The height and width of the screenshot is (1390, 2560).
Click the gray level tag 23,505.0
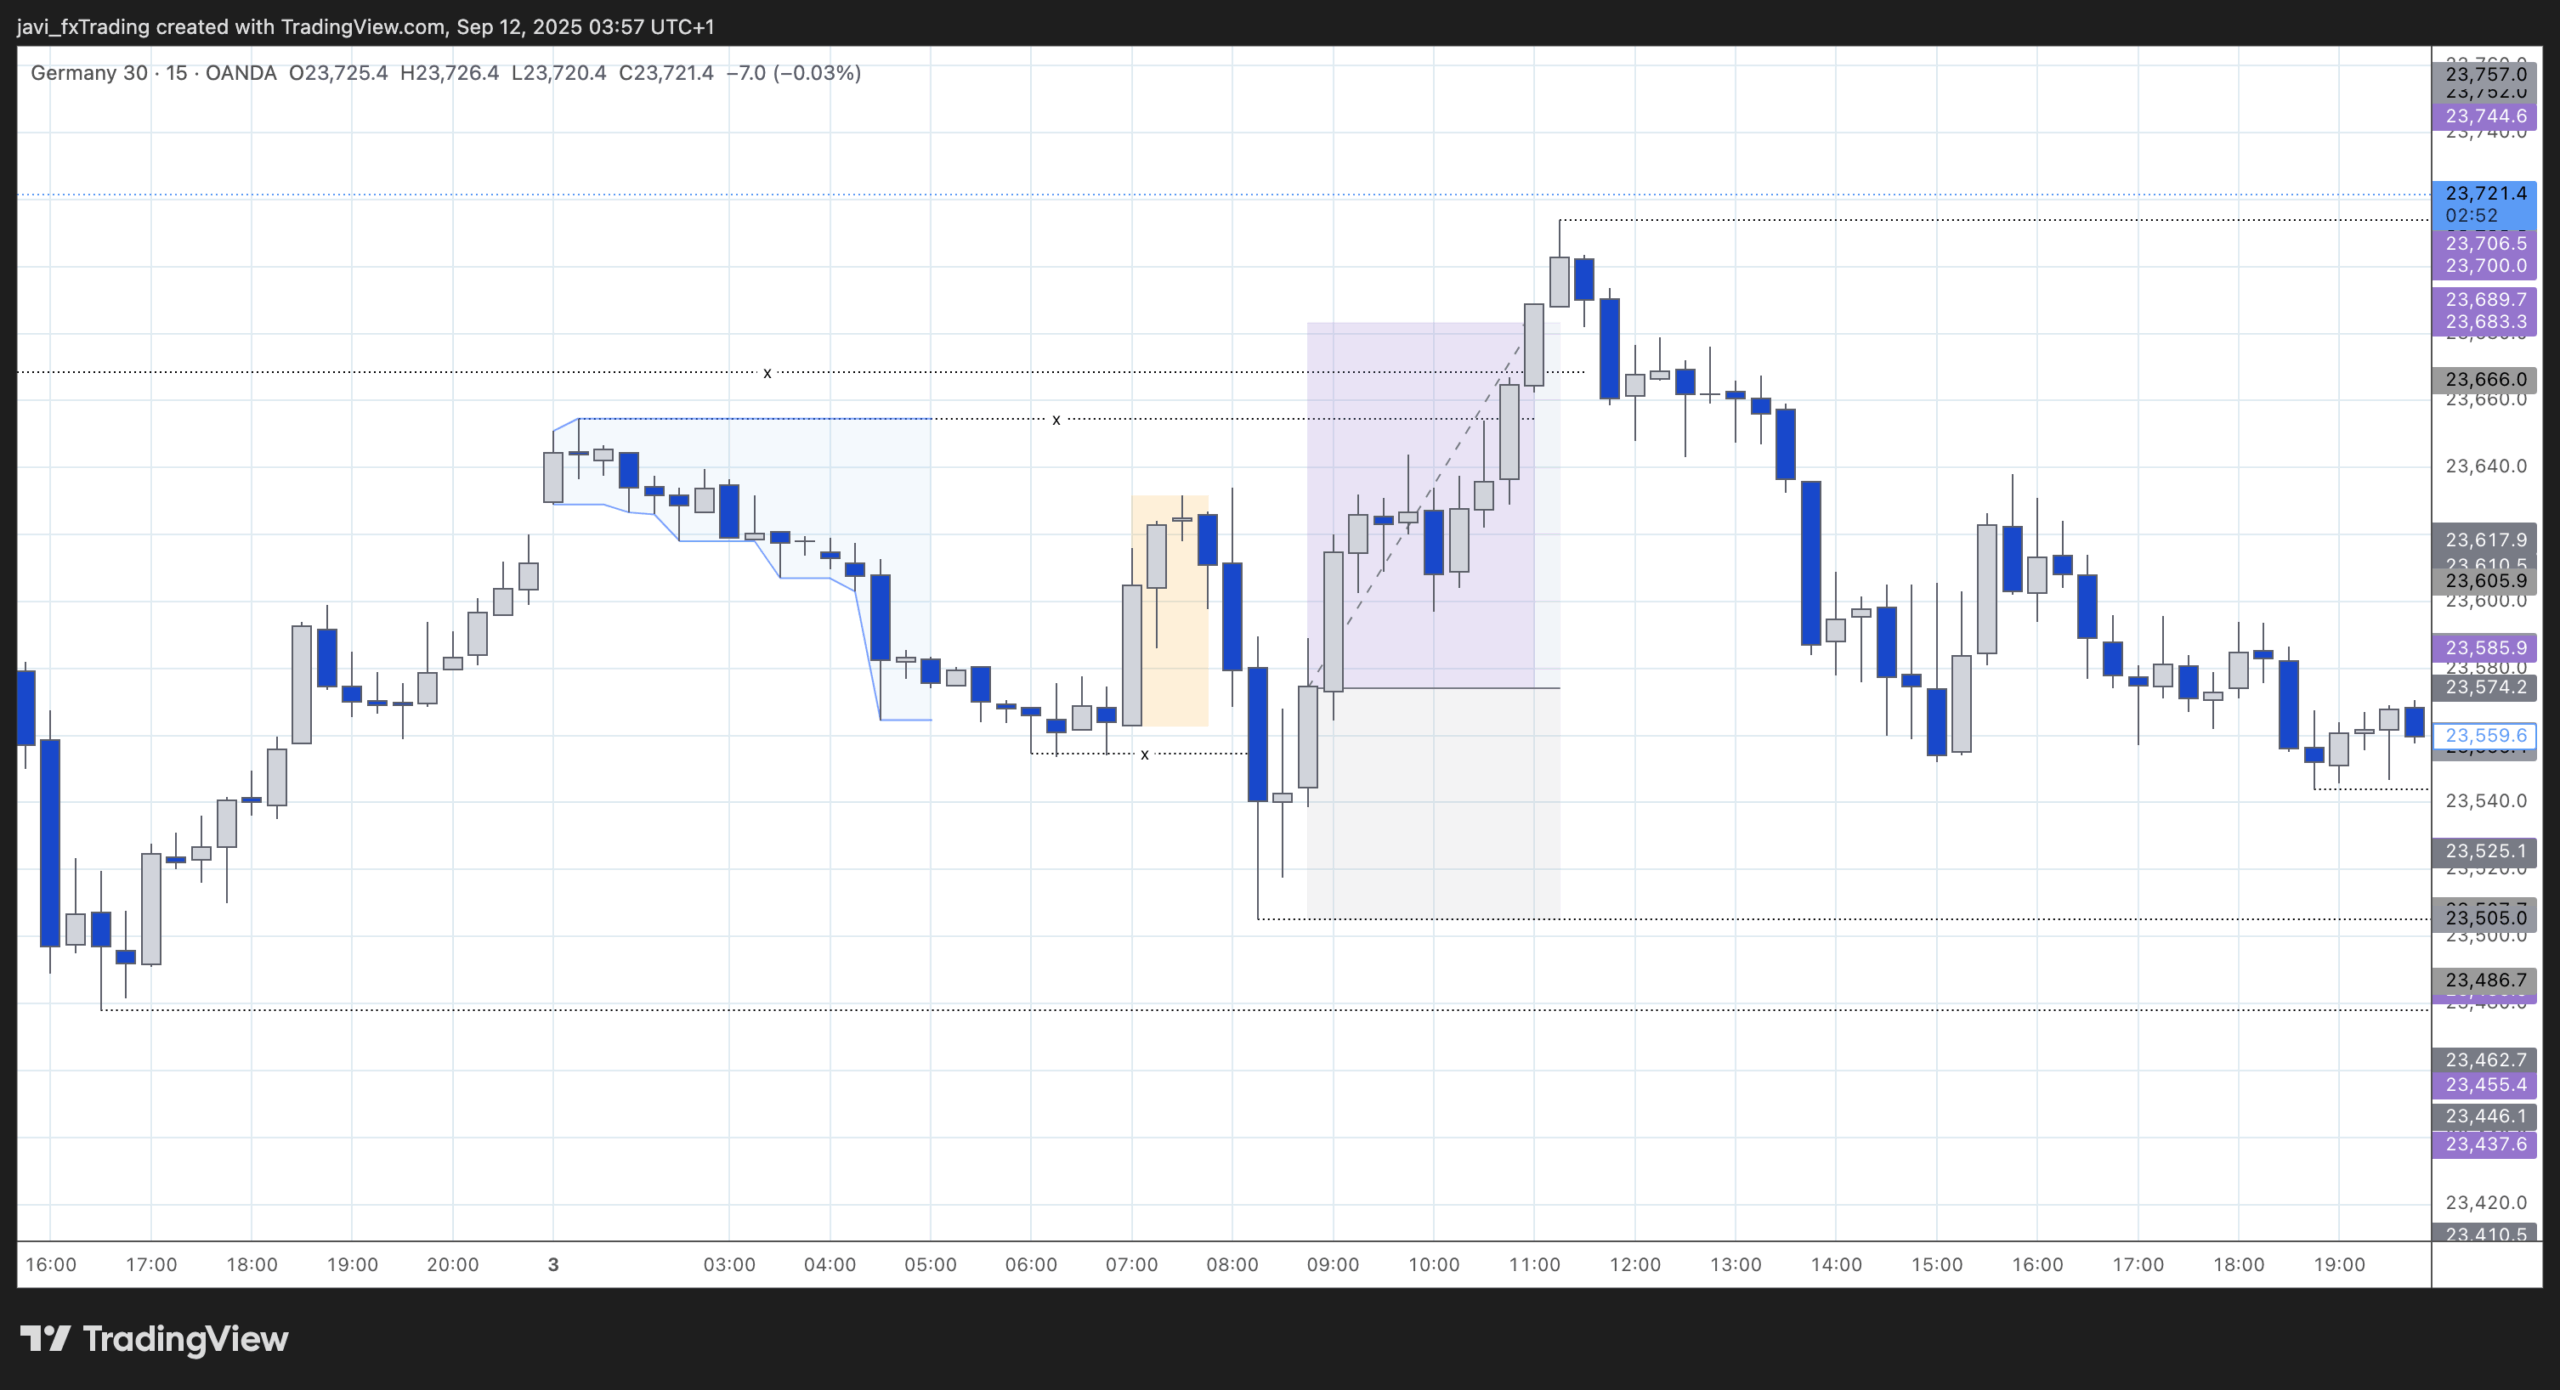(2487, 916)
